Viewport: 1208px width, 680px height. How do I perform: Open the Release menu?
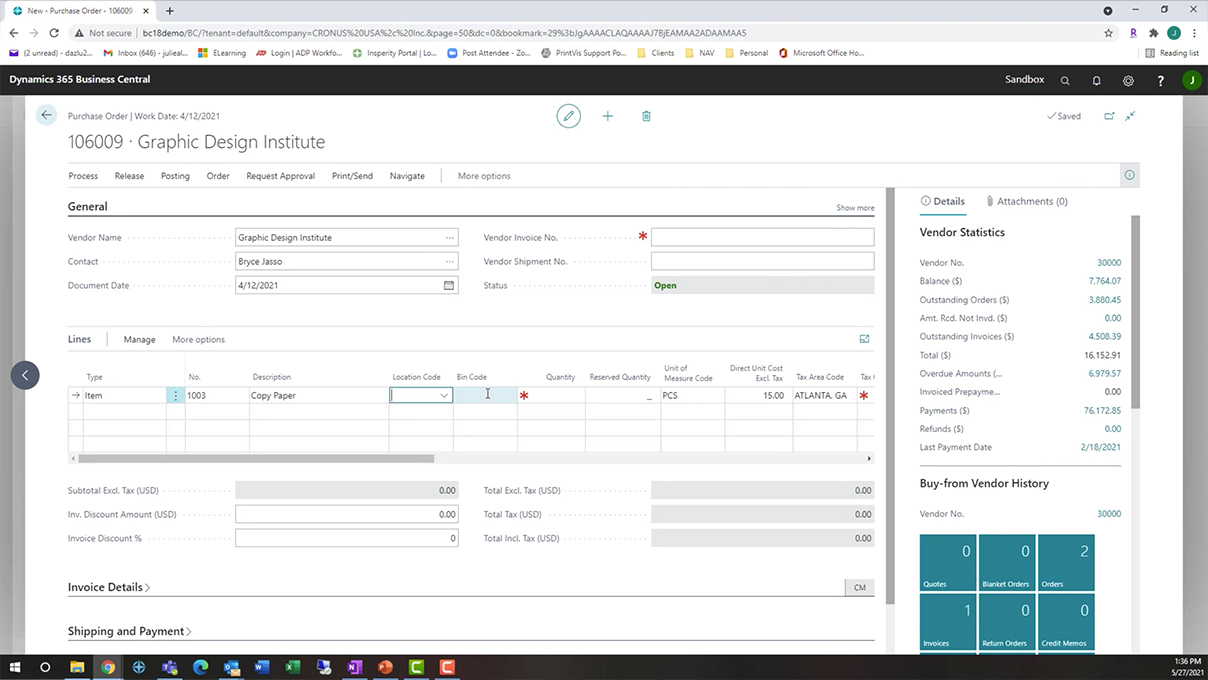coord(129,176)
